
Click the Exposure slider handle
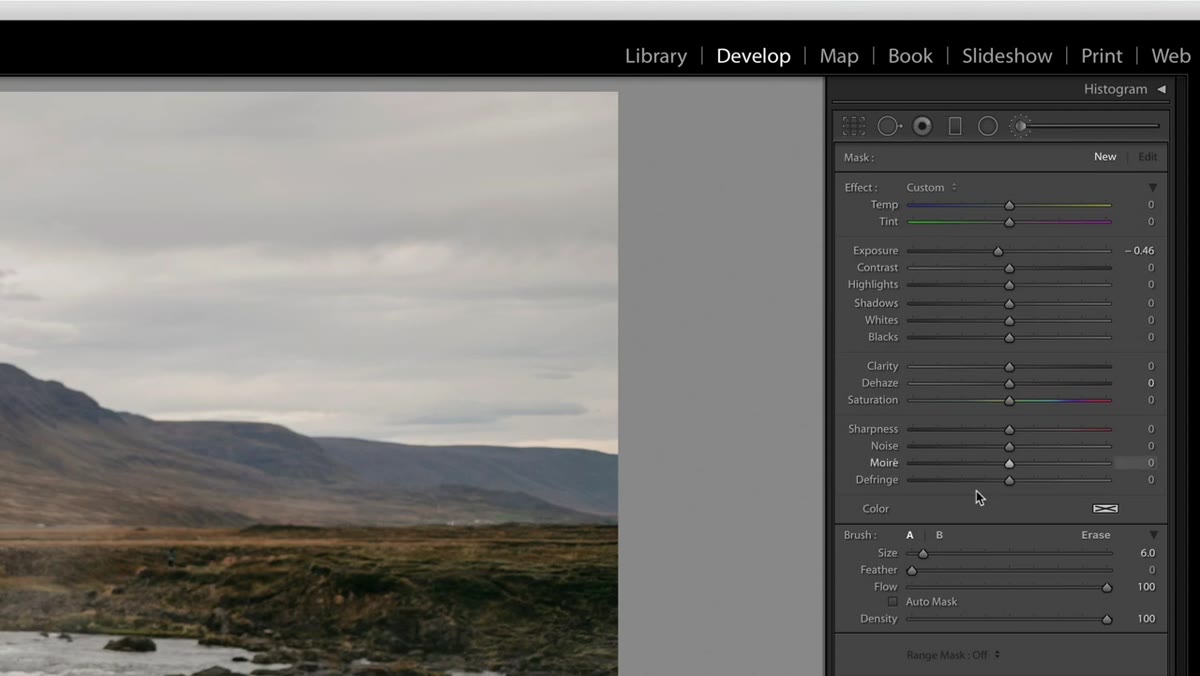[998, 251]
